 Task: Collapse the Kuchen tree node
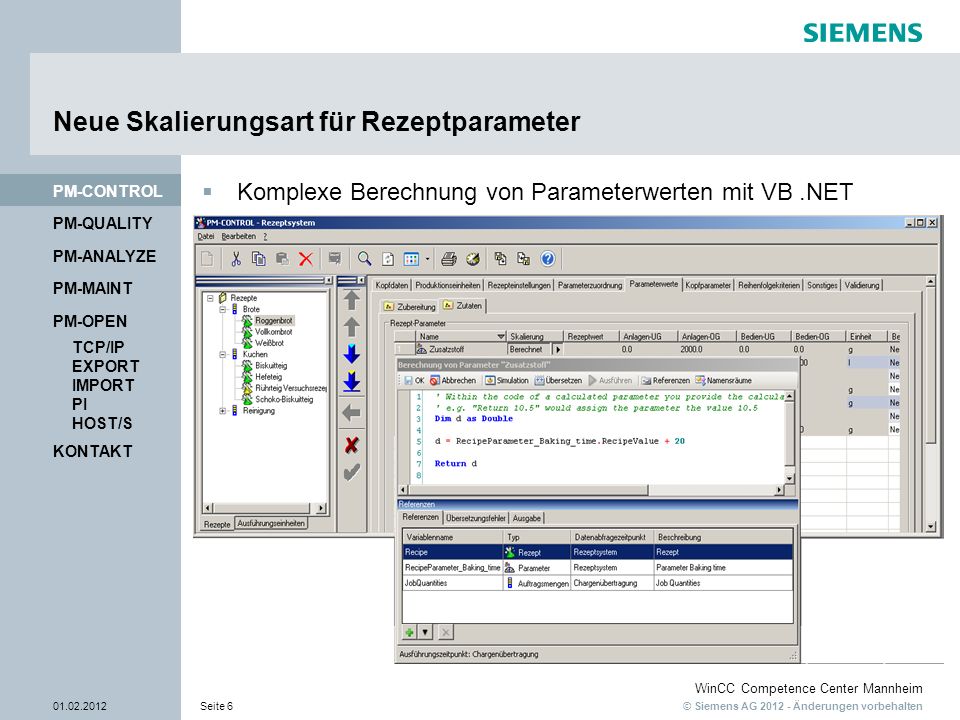click(223, 354)
